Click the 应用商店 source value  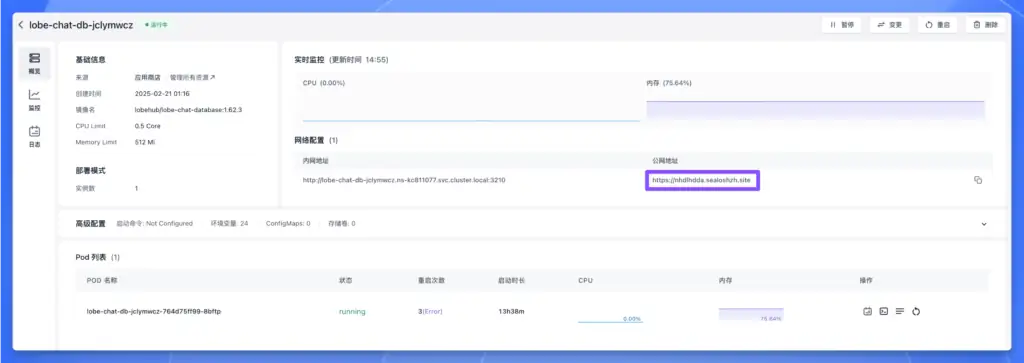point(148,77)
